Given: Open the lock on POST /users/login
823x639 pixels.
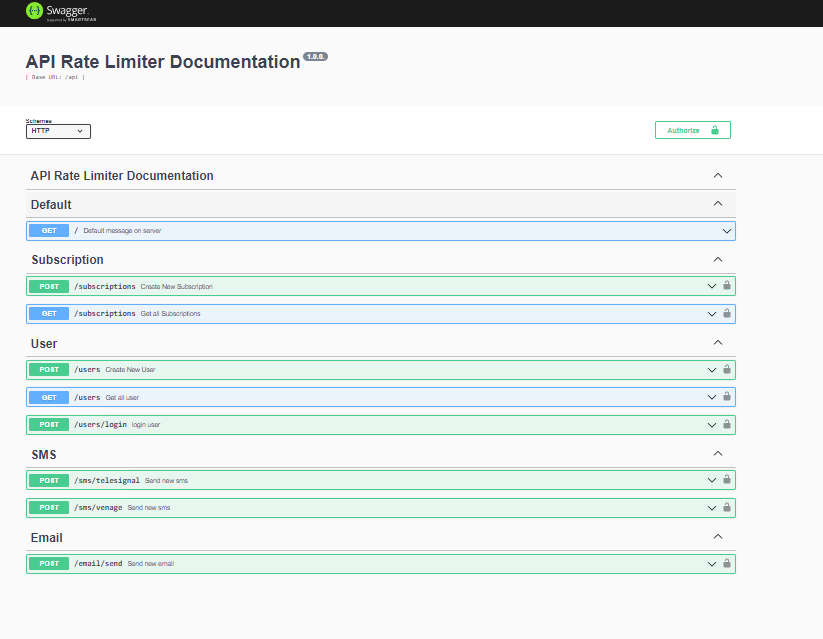Looking at the screenshot, I should tap(727, 424).
